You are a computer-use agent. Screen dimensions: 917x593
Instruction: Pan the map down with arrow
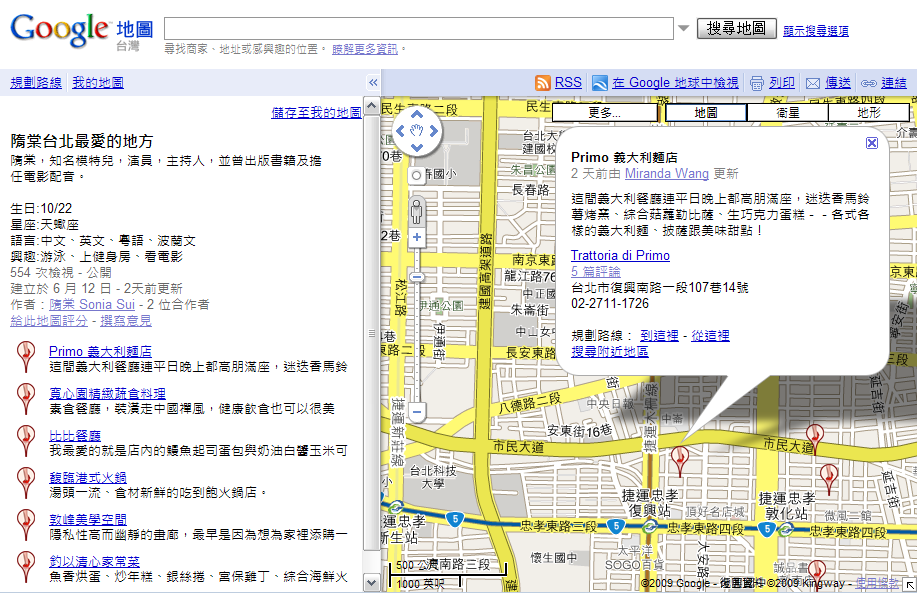point(416,147)
